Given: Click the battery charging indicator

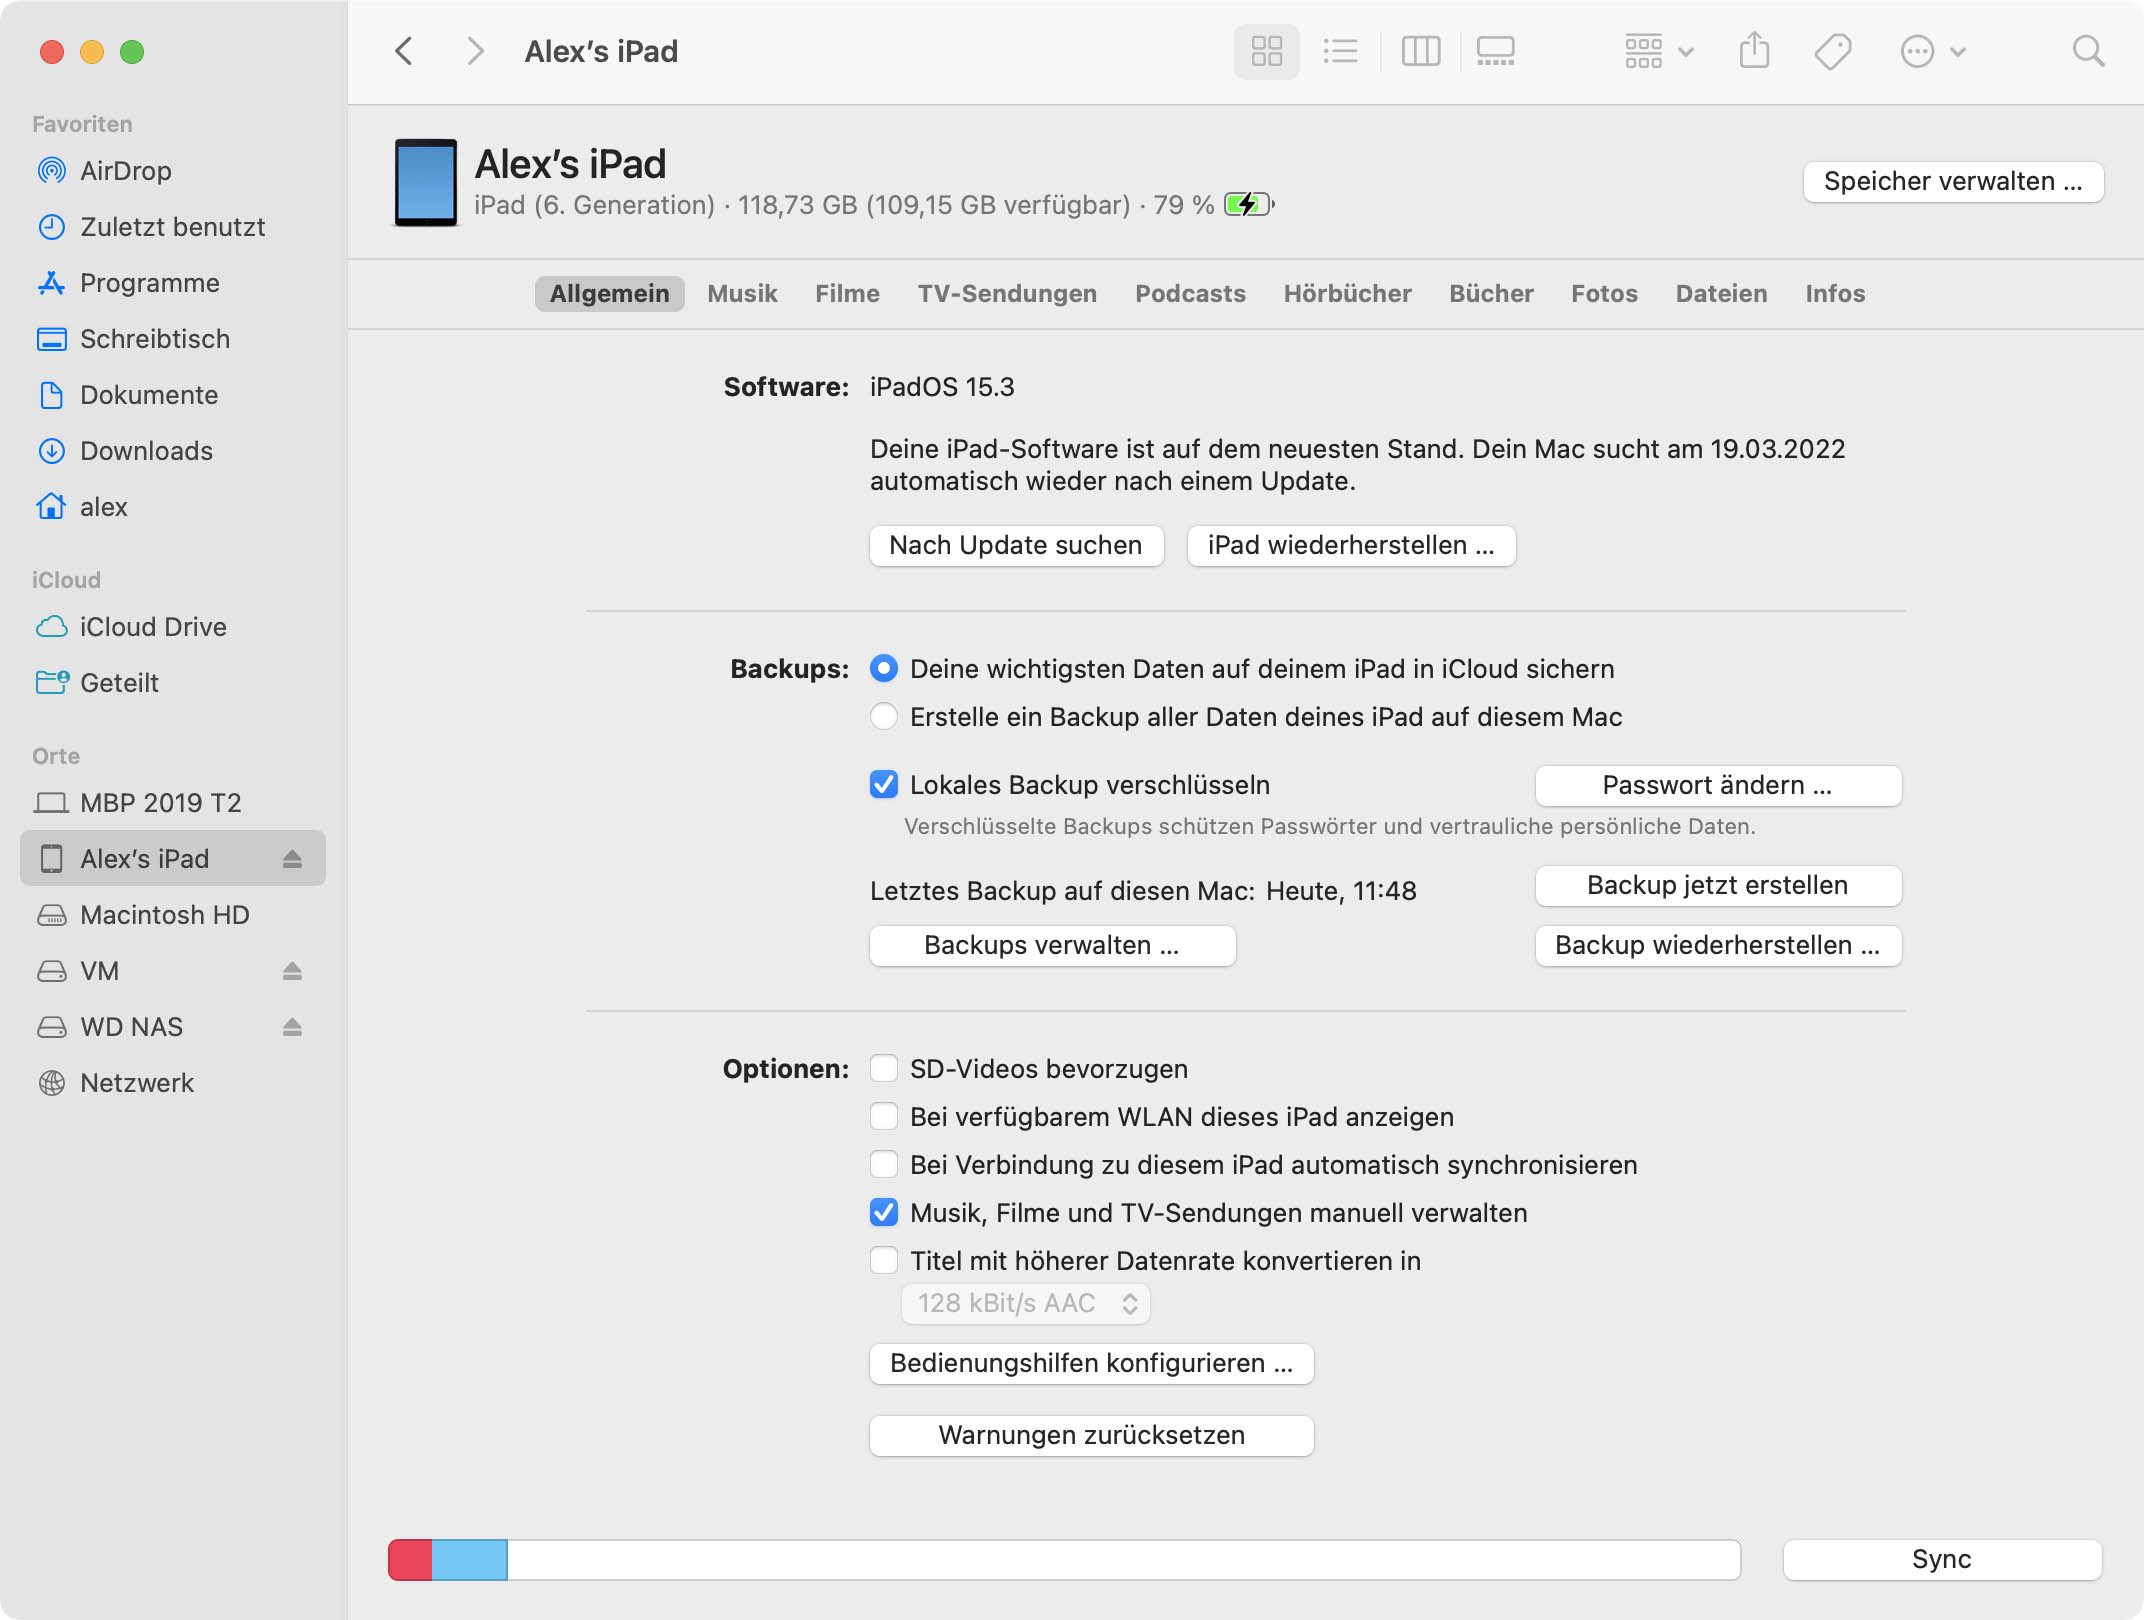Looking at the screenshot, I should tap(1249, 205).
